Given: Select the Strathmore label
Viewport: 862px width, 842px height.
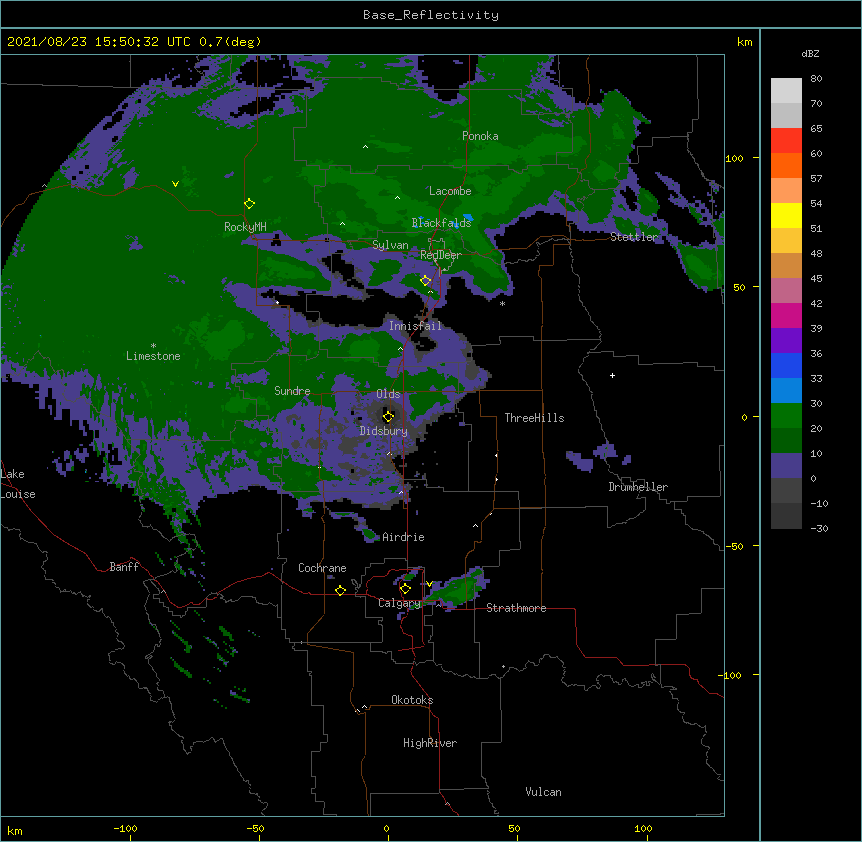Looking at the screenshot, I should tap(516, 608).
